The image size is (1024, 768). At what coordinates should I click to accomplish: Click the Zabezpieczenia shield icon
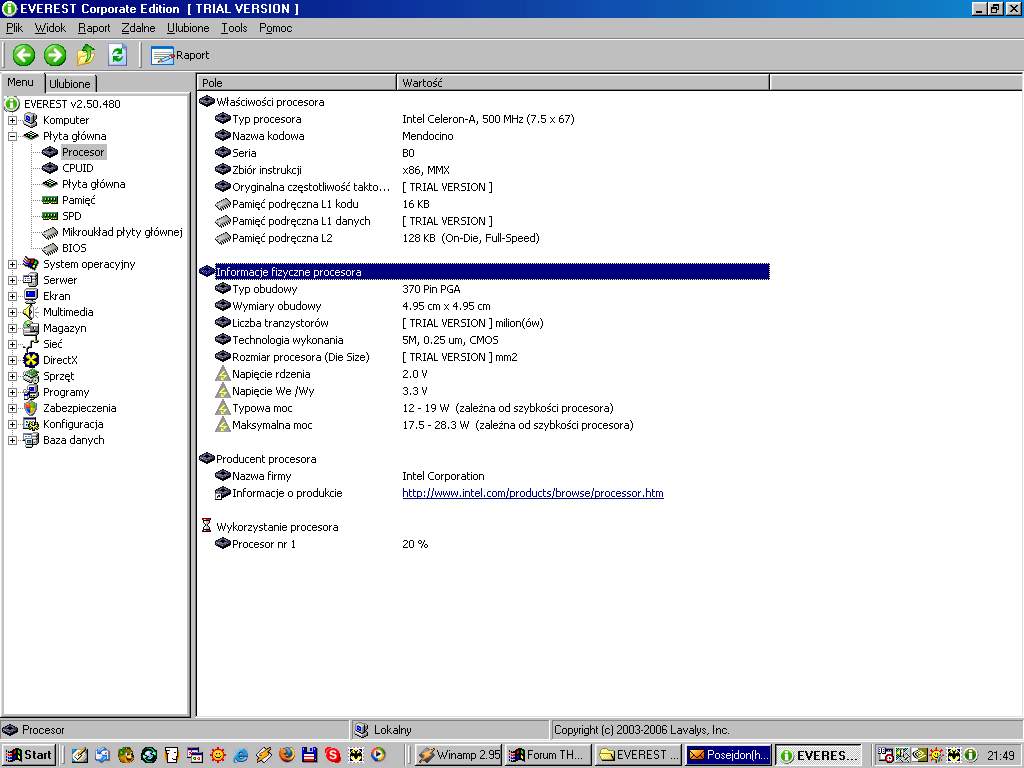pos(31,408)
